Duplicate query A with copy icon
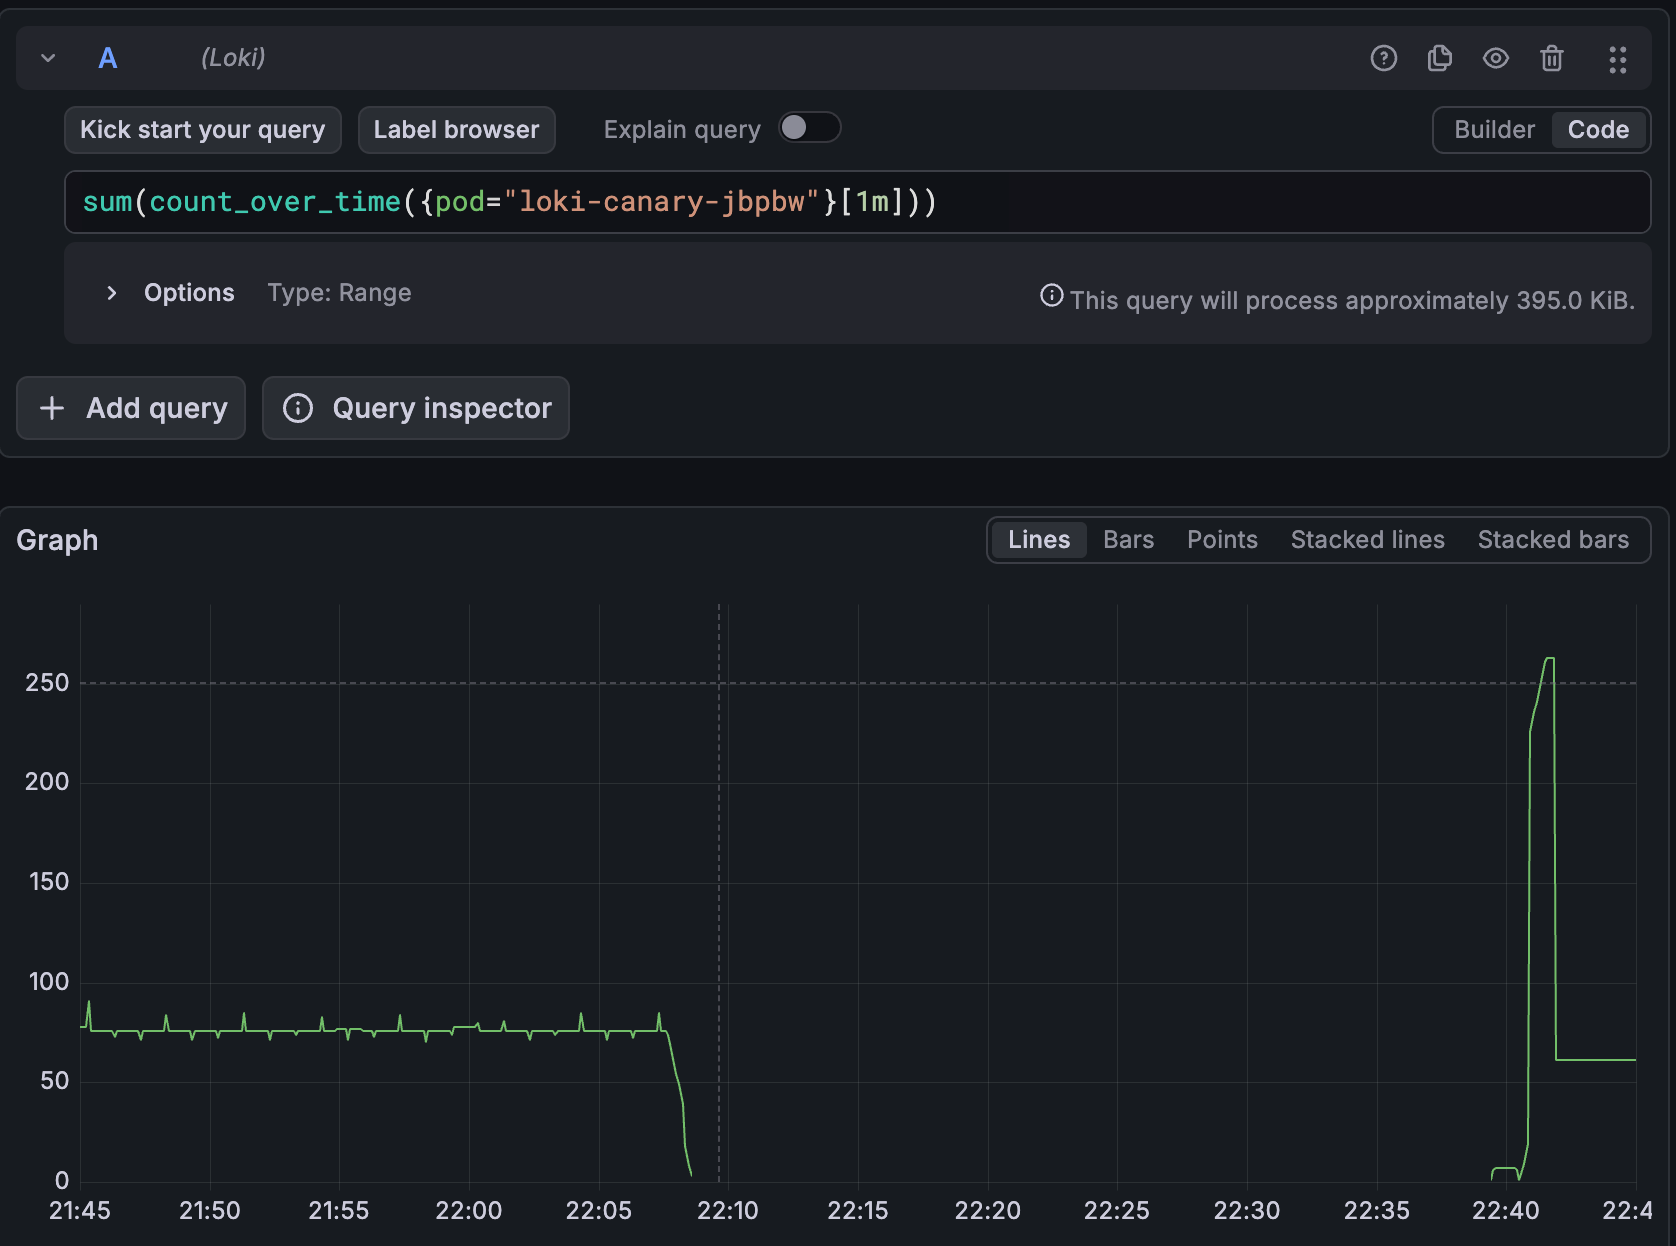The image size is (1676, 1246). (1440, 58)
